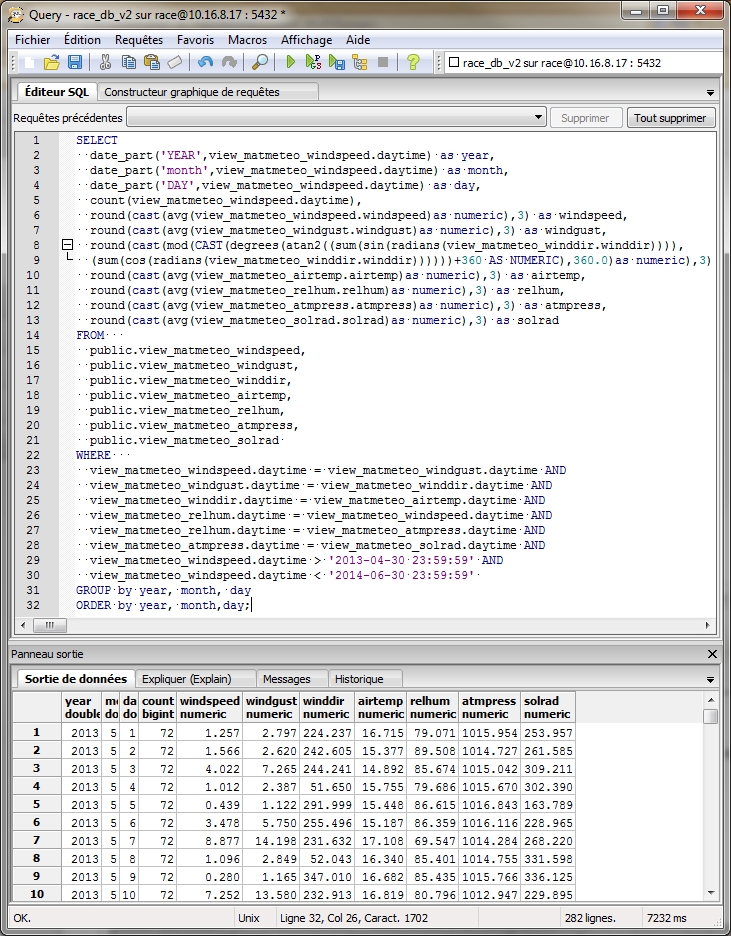Collapse the code fold marker on line 8
Viewport: 731px width, 936px height.
coord(67,245)
